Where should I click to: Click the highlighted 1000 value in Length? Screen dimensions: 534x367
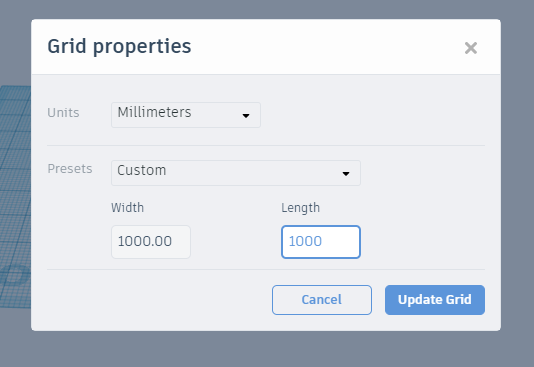point(305,241)
